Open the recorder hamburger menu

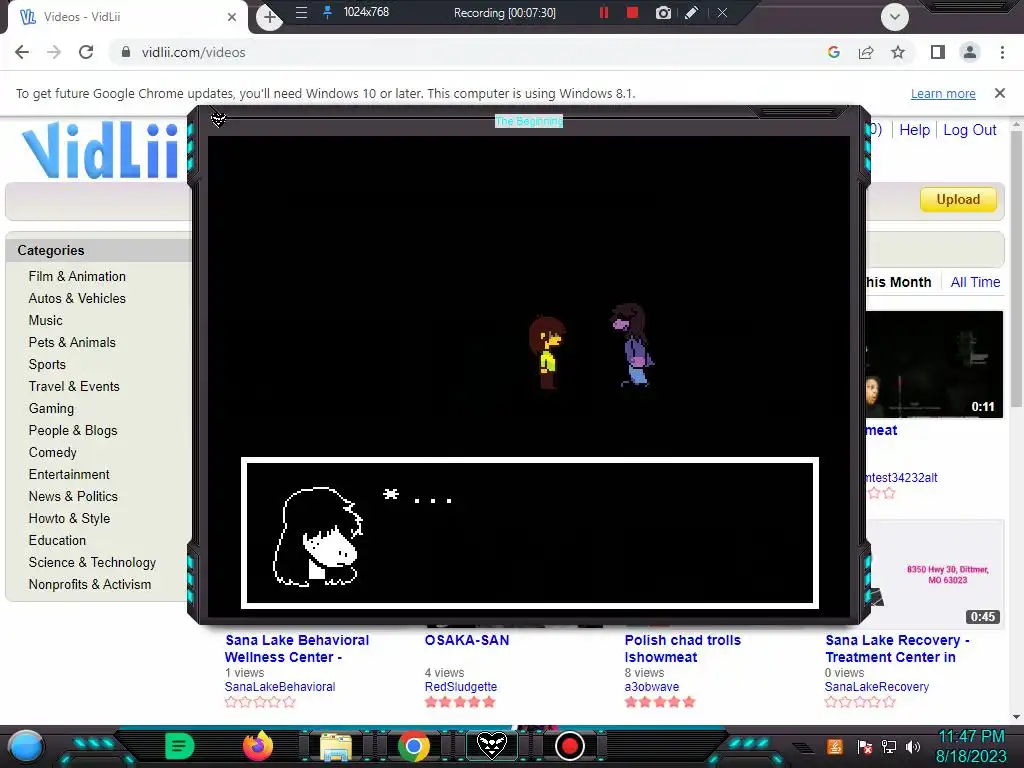coord(301,12)
